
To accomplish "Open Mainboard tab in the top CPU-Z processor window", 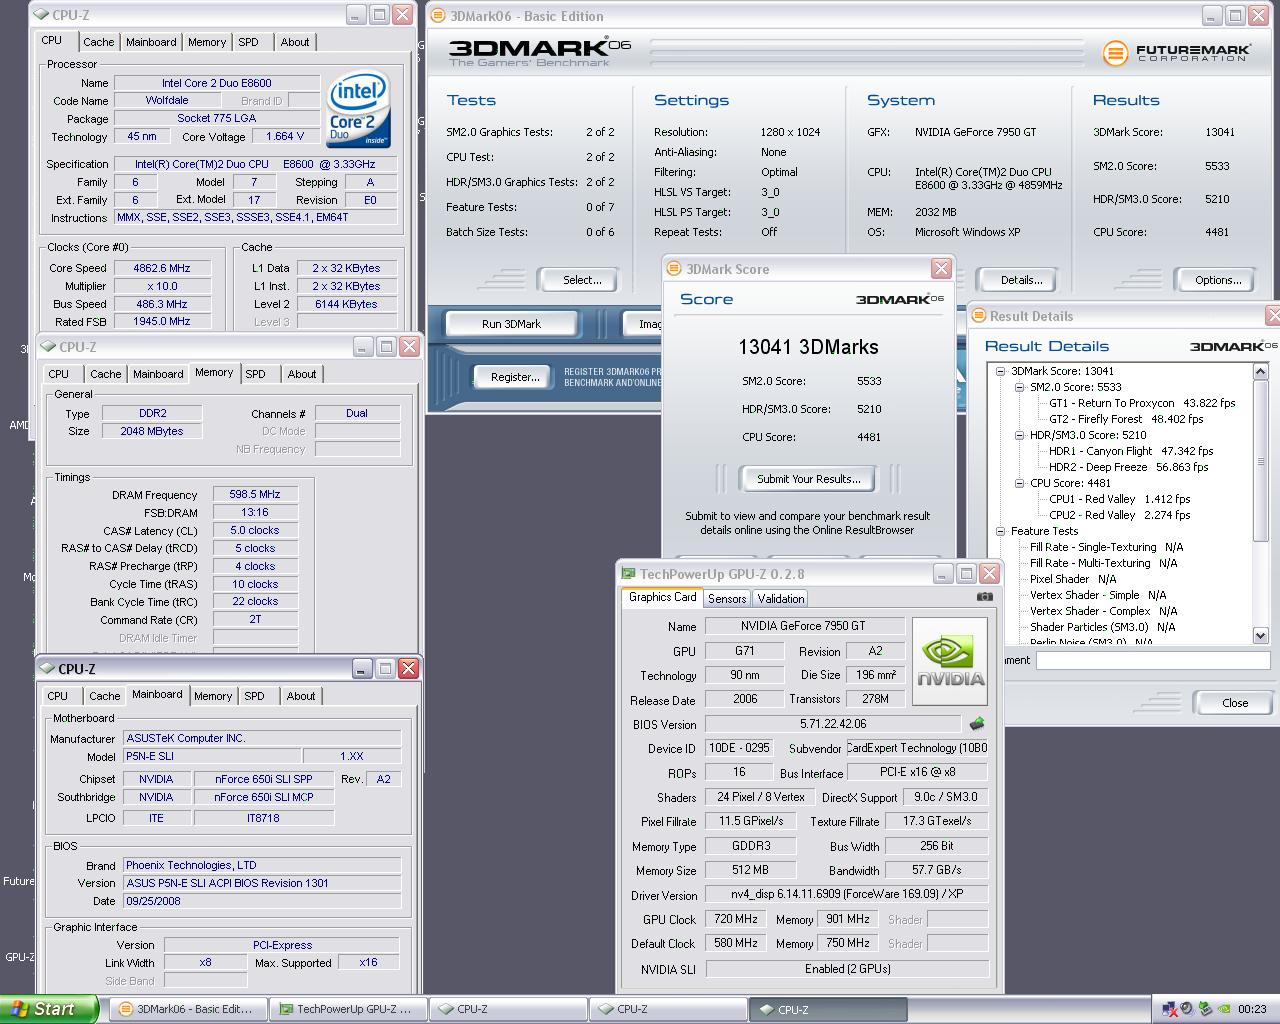I will click(x=151, y=42).
